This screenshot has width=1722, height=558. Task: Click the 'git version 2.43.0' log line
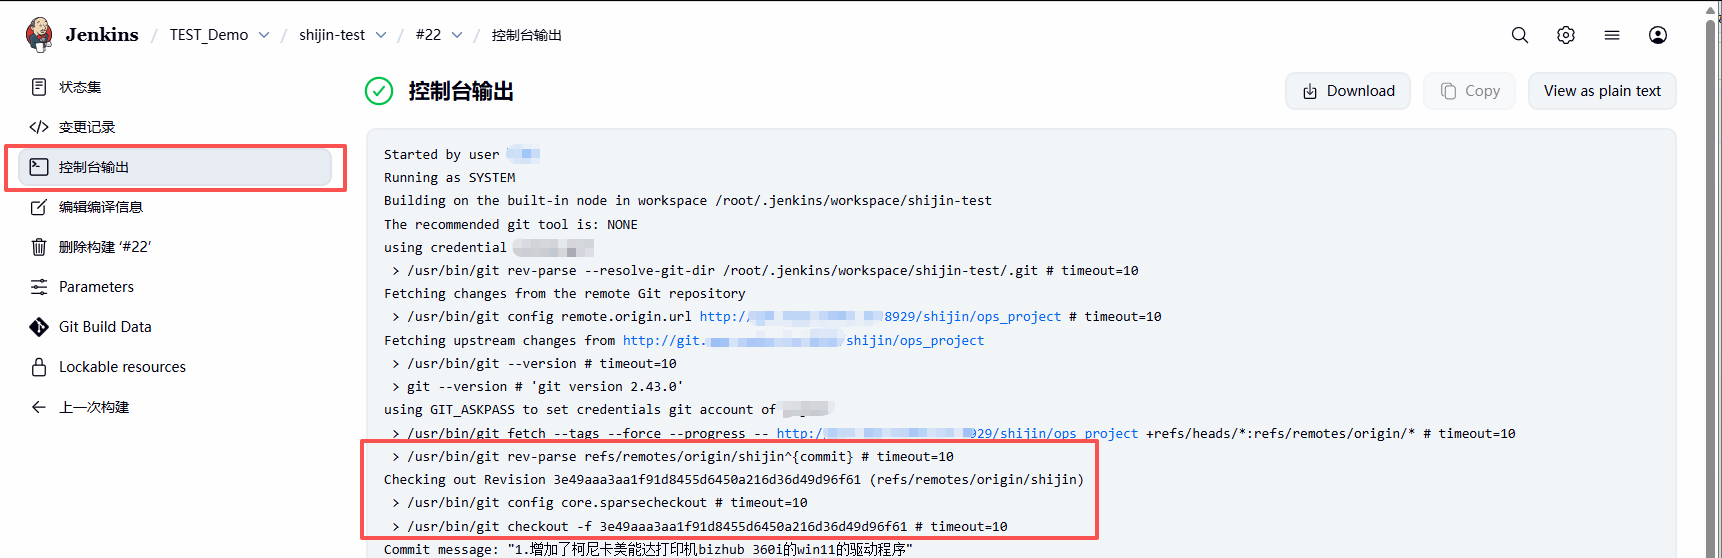[538, 387]
